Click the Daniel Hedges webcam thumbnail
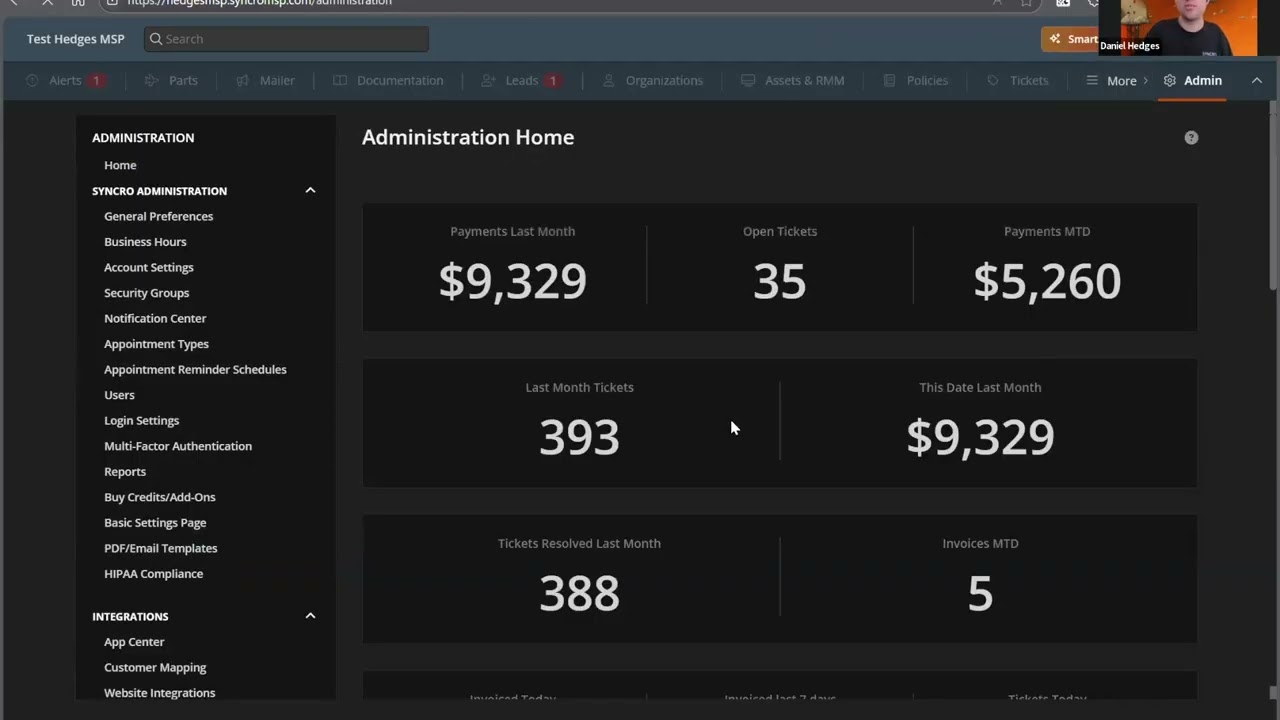Image resolution: width=1280 pixels, height=720 pixels. [1178, 27]
